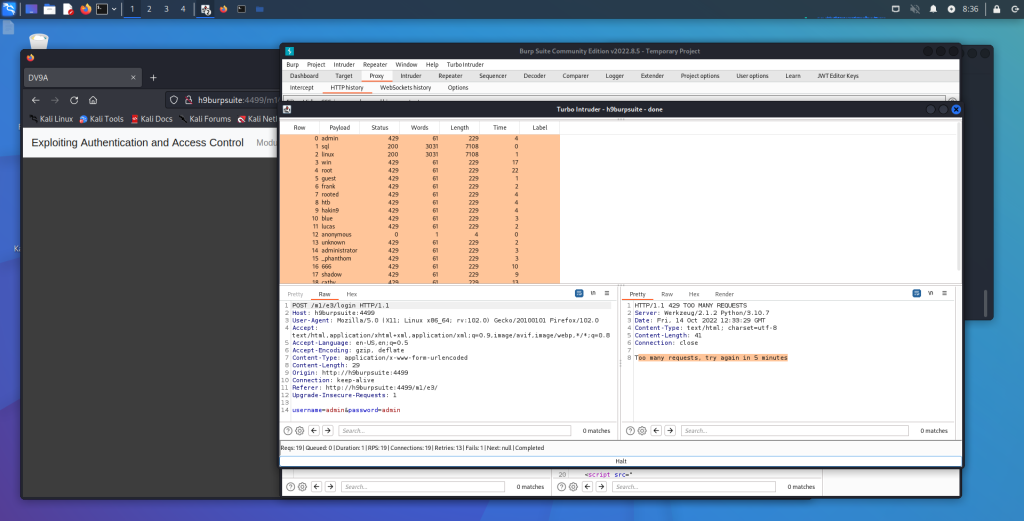The height and width of the screenshot is (521, 1024).
Task: Click the Halt button in Turbo Intruder
Action: [620, 461]
